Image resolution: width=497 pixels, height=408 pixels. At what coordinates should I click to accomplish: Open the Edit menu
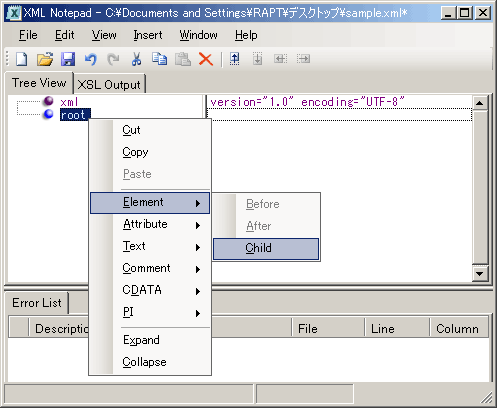tap(65, 35)
